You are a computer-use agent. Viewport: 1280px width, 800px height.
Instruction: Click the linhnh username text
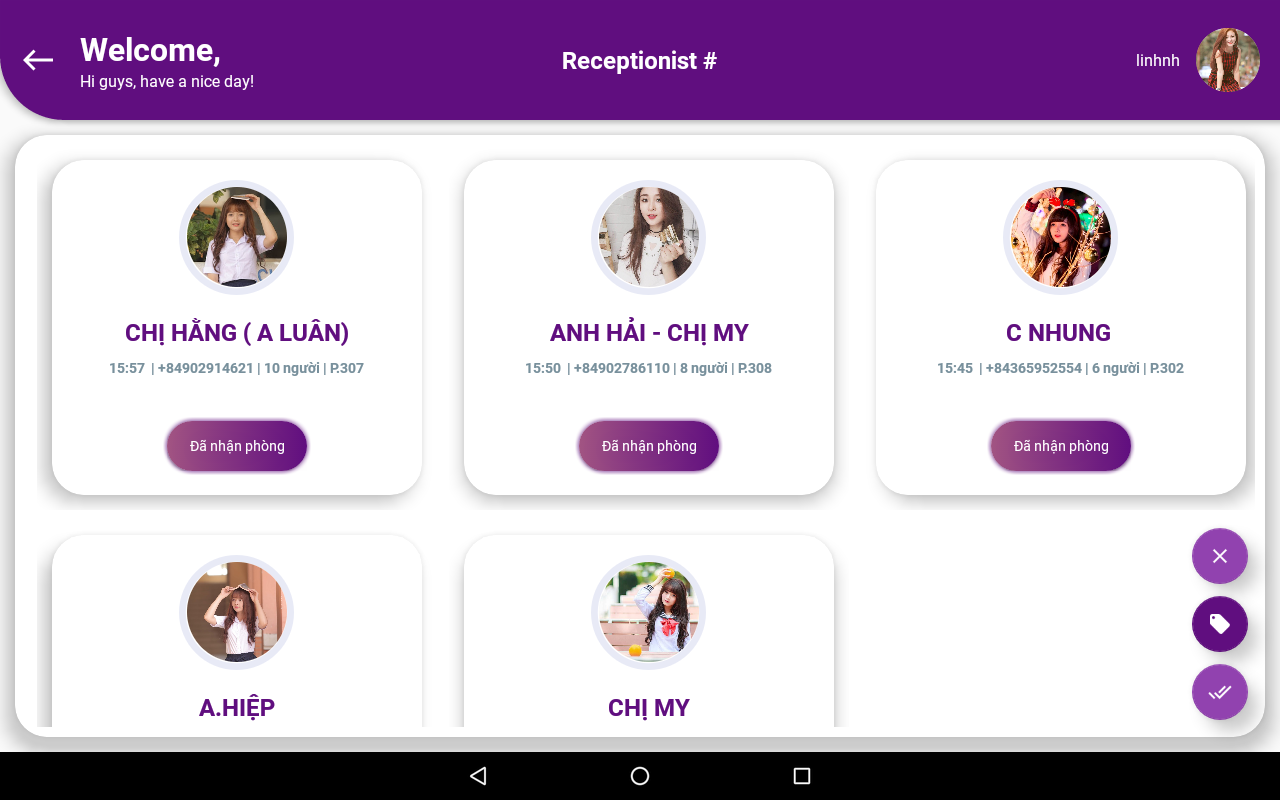click(1158, 61)
